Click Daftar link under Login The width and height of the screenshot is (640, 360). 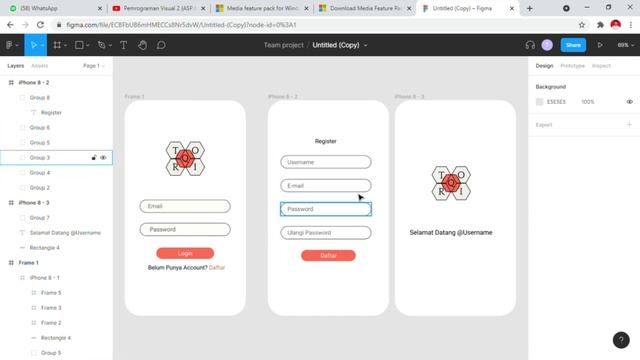[217, 267]
